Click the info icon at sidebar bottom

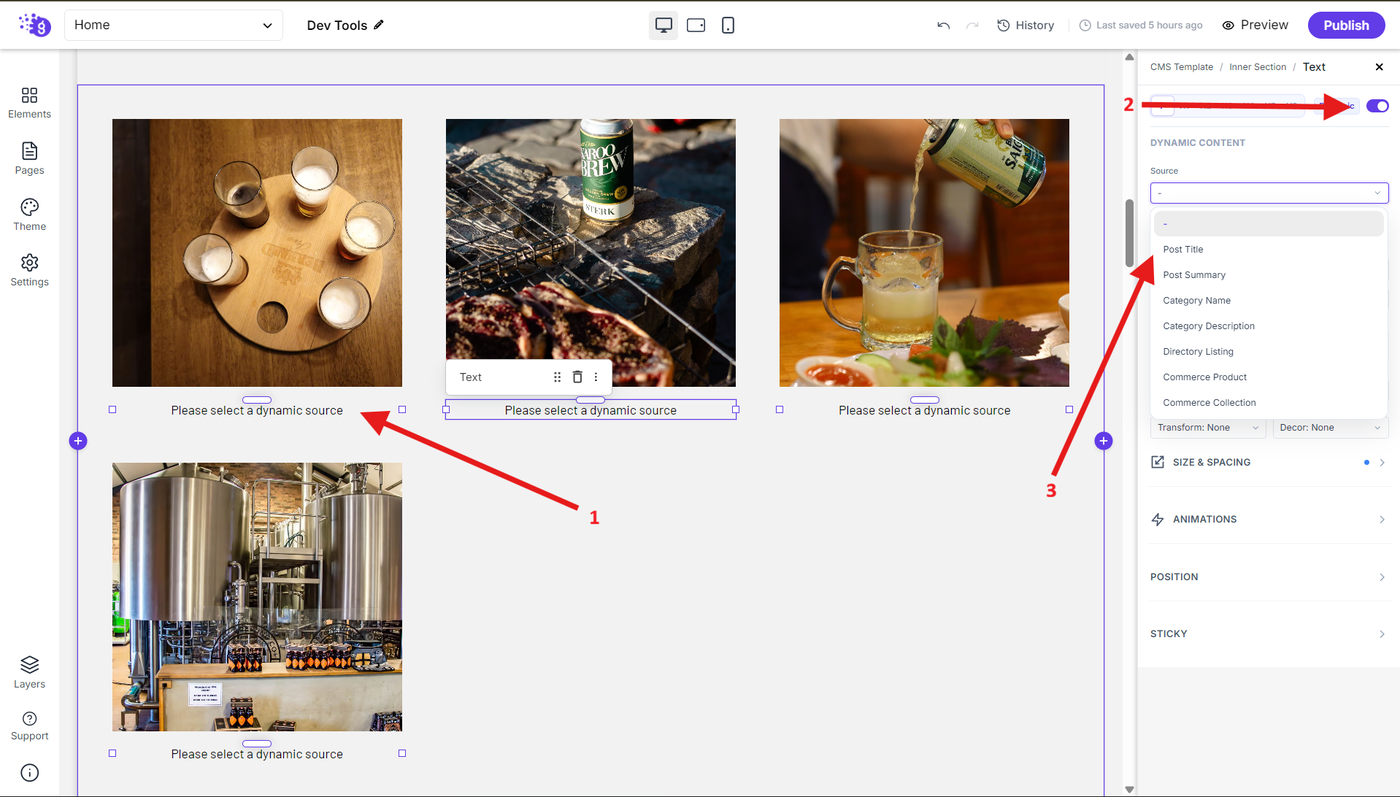click(29, 773)
